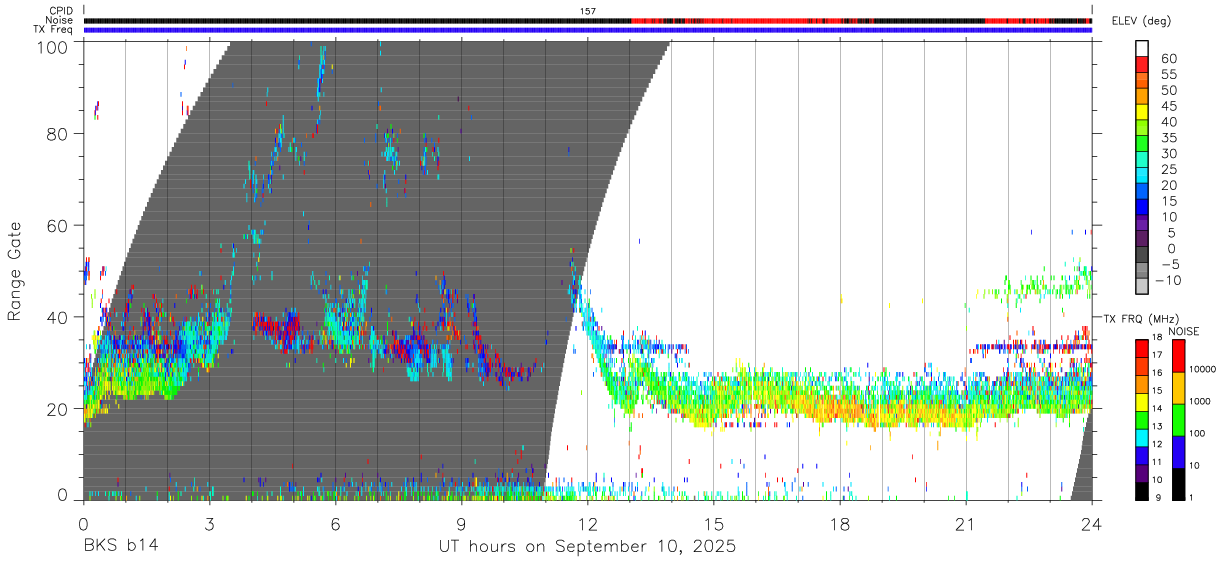Click the NOISE label 10000

(1203, 370)
